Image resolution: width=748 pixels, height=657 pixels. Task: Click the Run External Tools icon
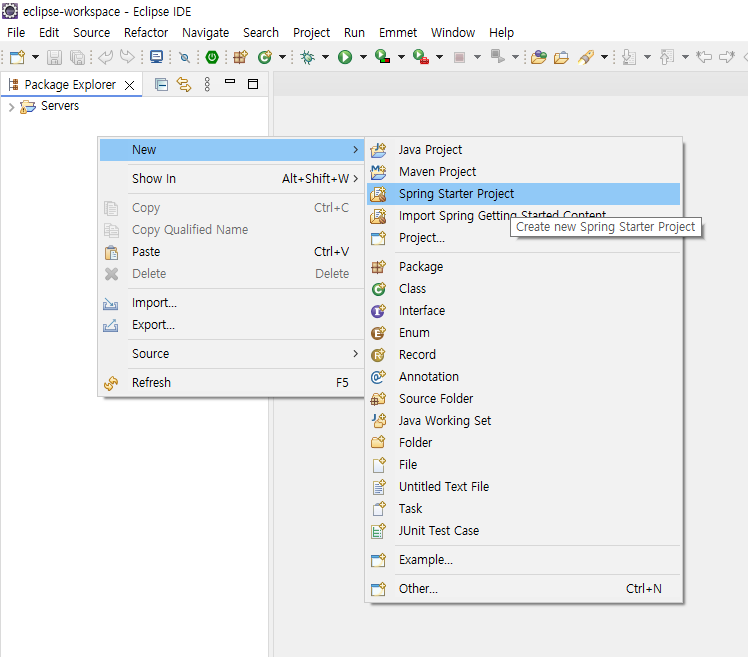[x=421, y=57]
